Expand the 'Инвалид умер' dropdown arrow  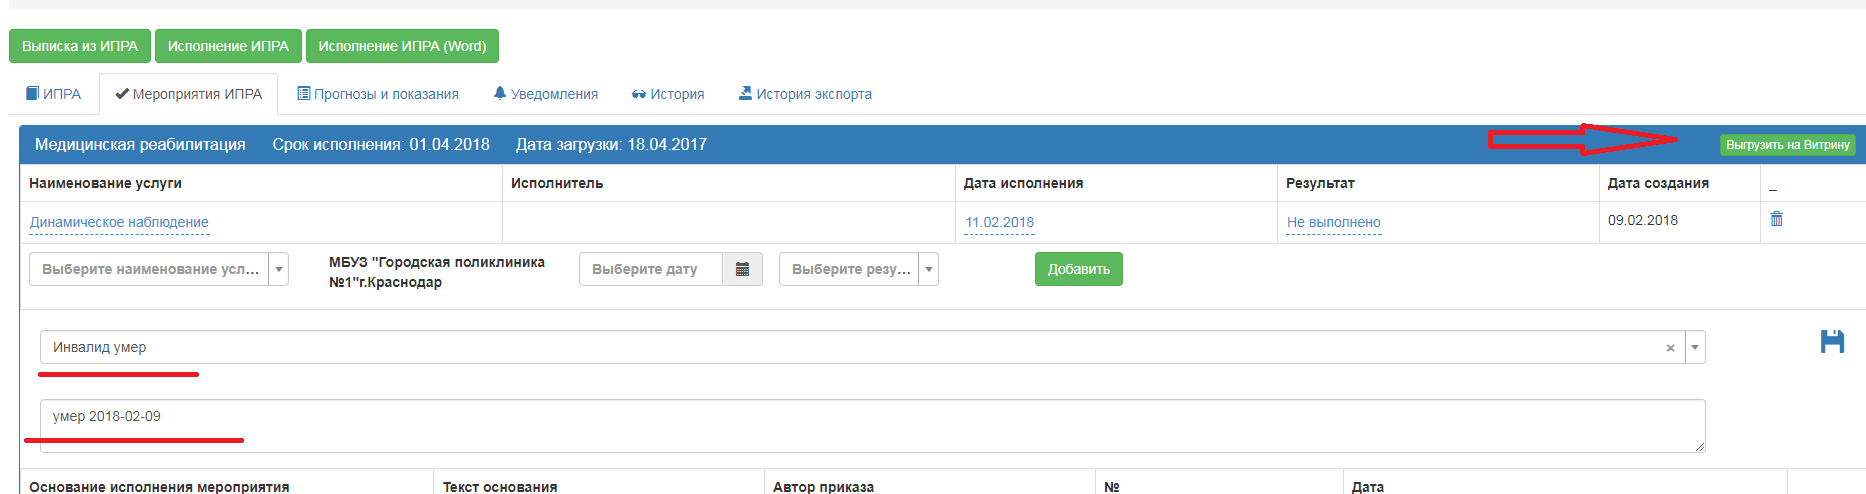click(1695, 348)
